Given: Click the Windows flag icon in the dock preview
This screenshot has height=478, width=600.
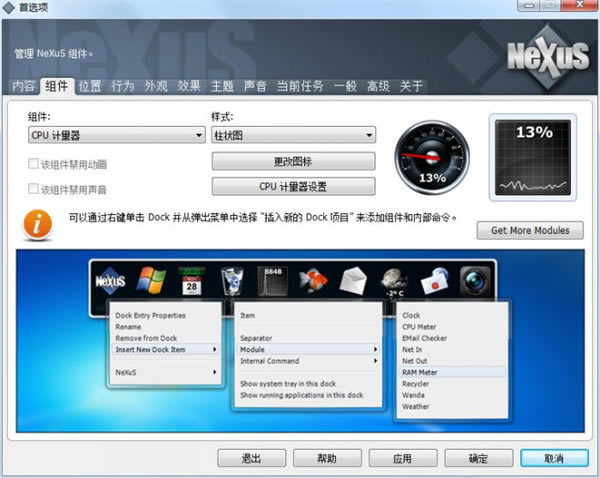Looking at the screenshot, I should [152, 281].
